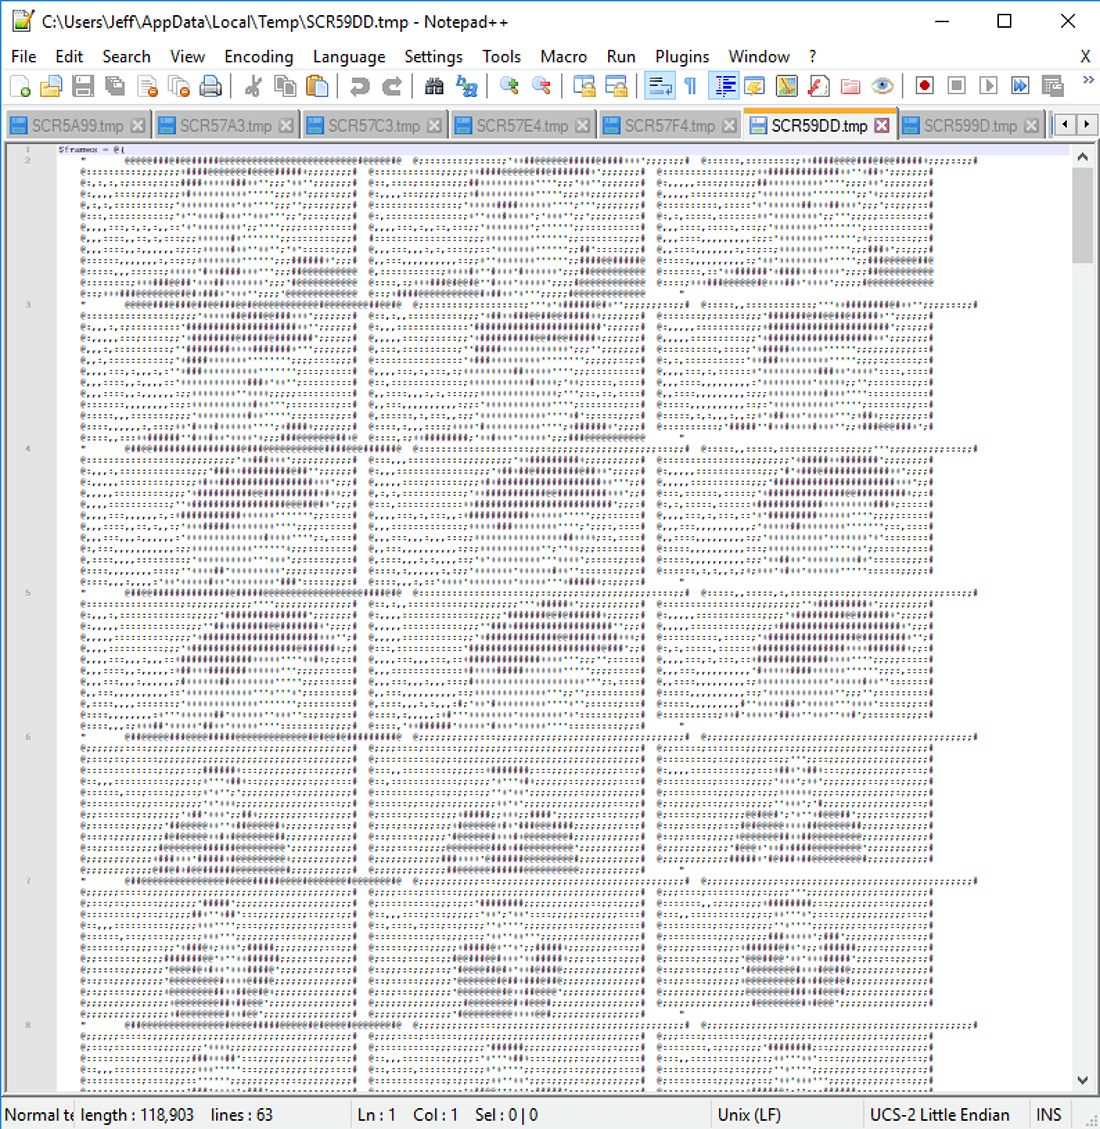Copy selection using toolbar icon

tap(285, 86)
